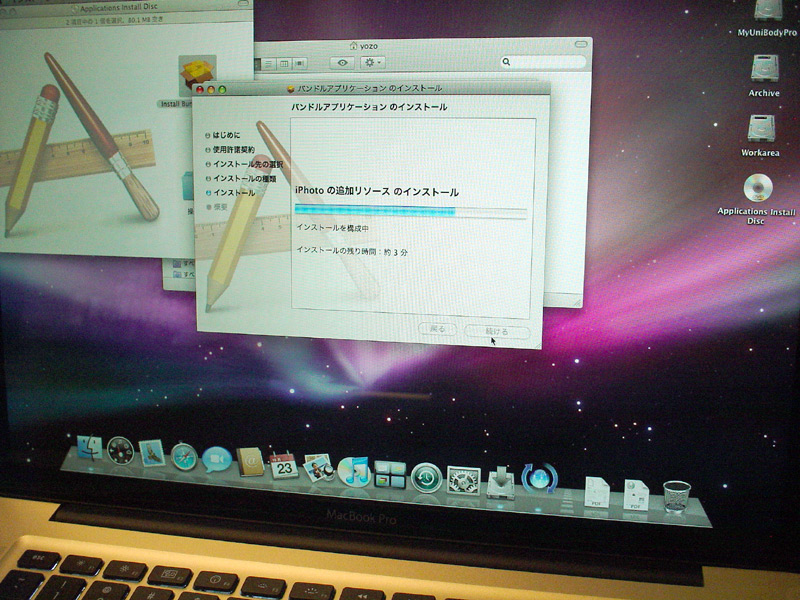Image resolution: width=800 pixels, height=600 pixels.
Task: Minimize installer window with yellow button
Action: tap(211, 90)
